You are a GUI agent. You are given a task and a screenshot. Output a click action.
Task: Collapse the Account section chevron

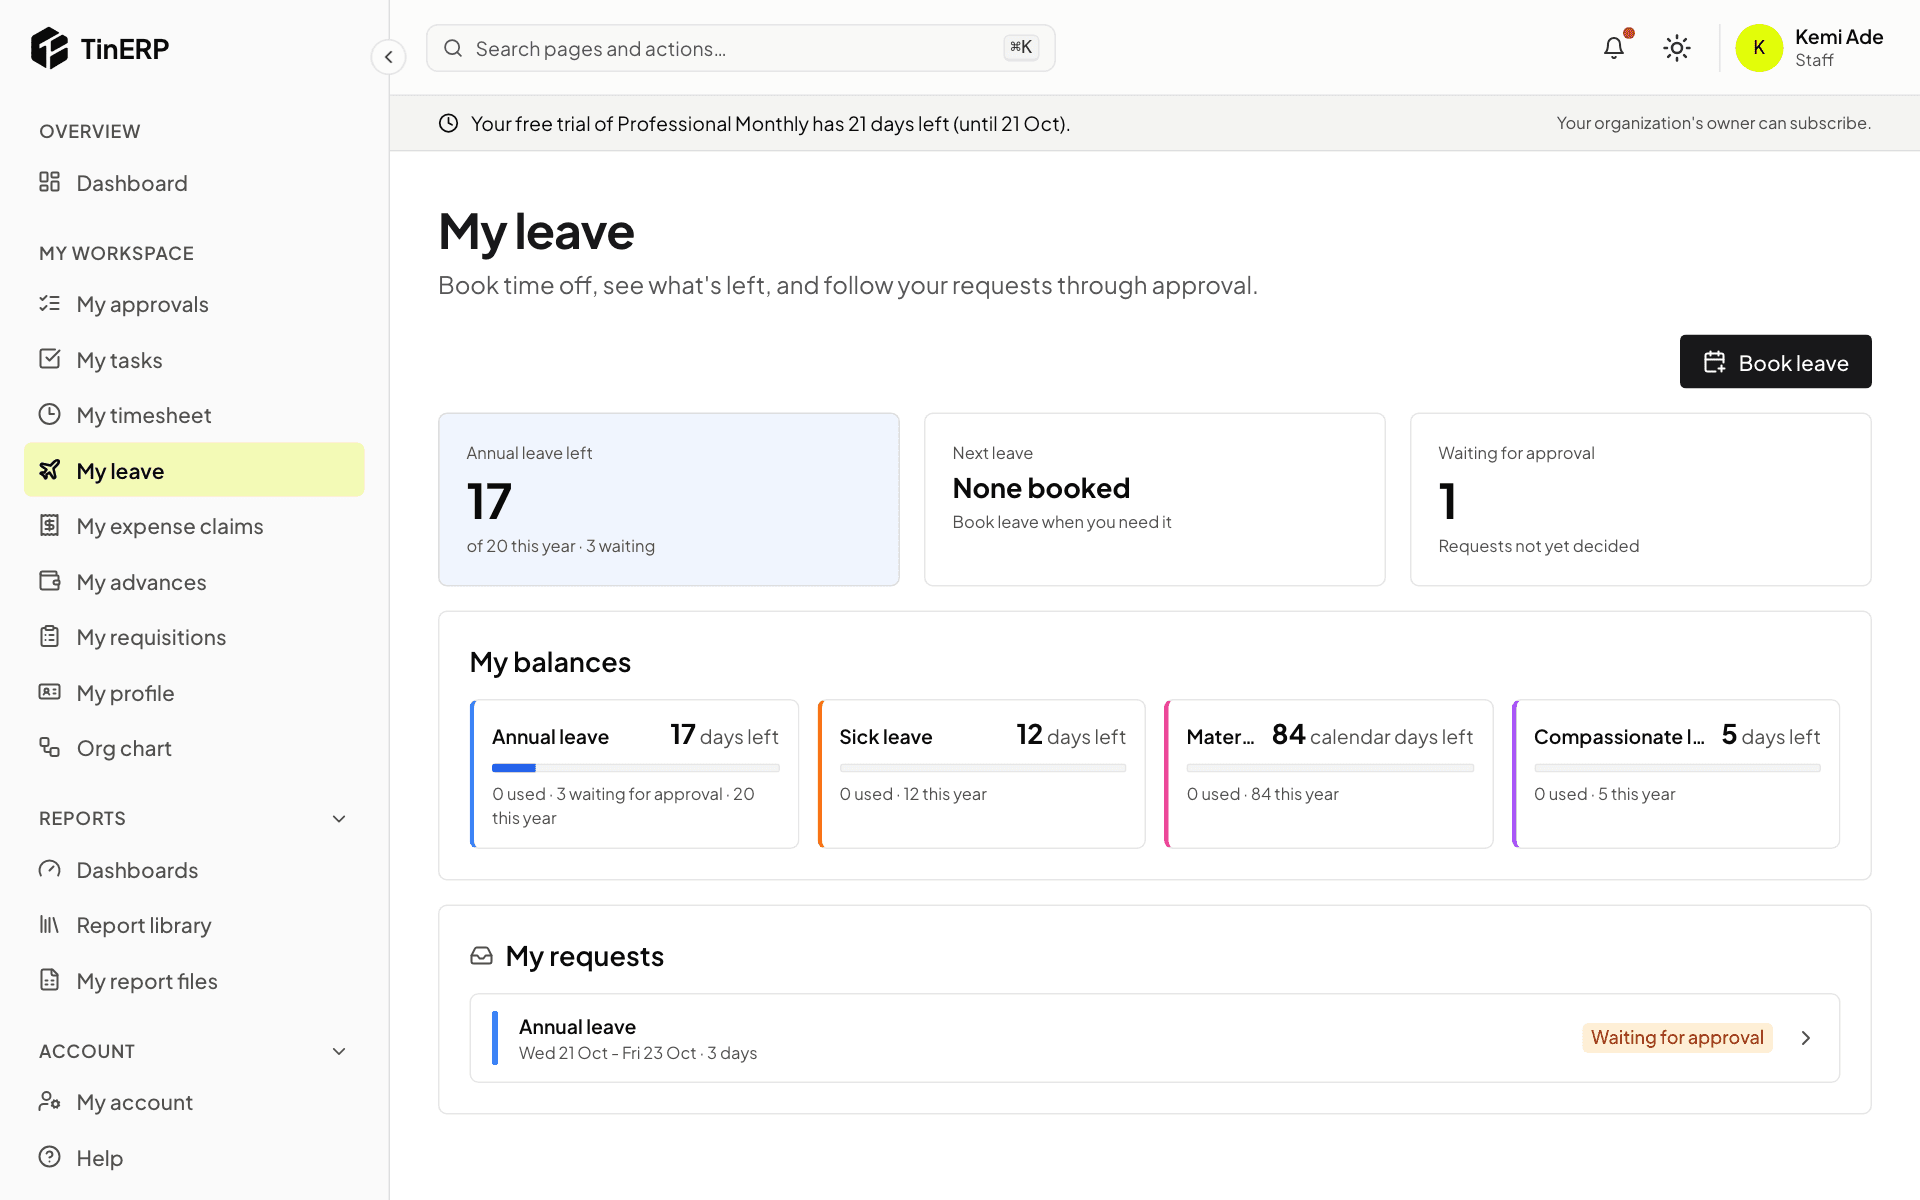(339, 1051)
